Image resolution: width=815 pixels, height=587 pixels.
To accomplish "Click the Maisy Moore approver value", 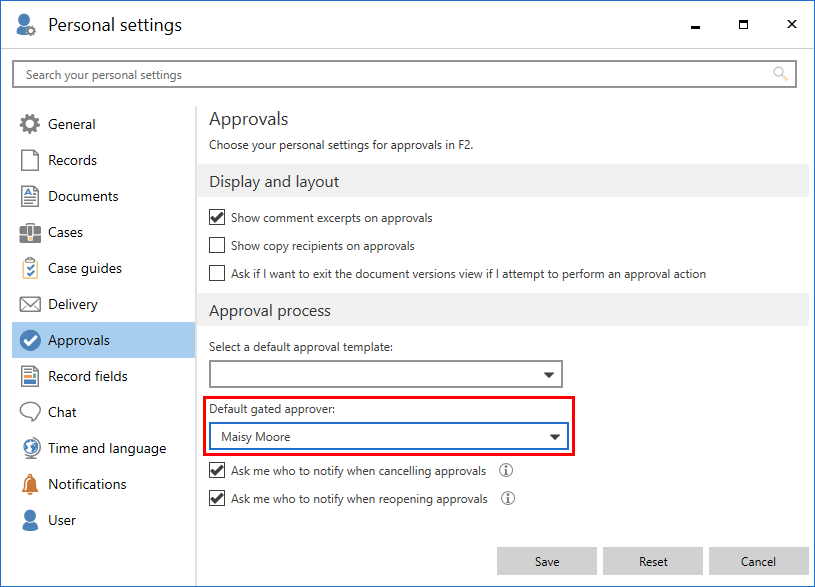I will point(256,437).
